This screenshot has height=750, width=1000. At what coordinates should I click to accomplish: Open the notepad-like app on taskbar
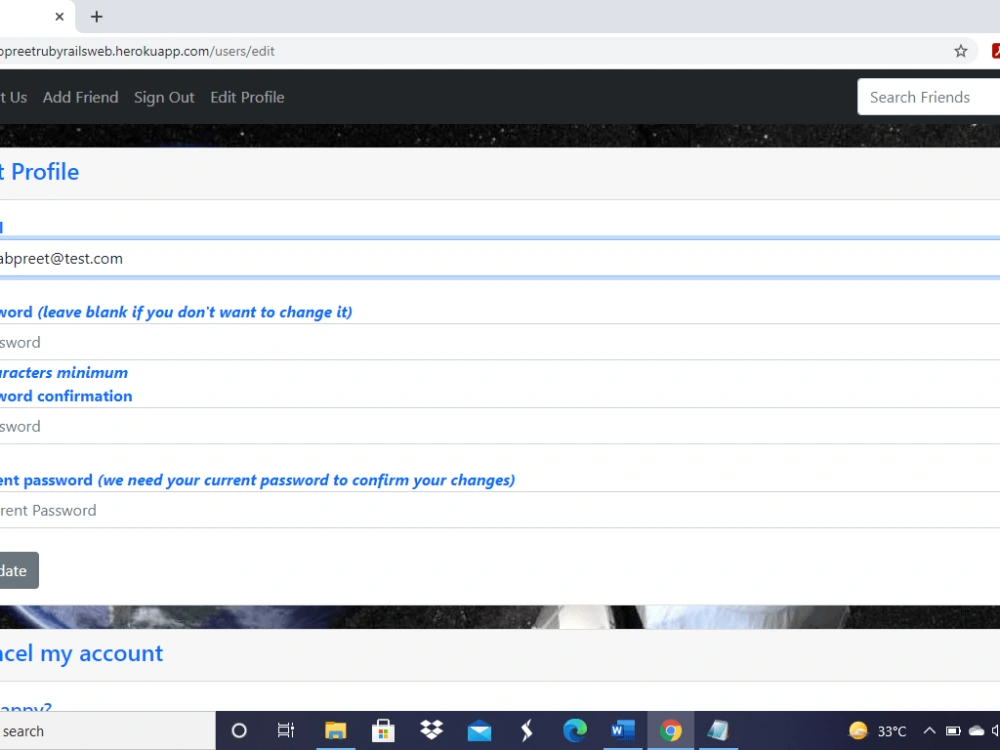coord(718,730)
